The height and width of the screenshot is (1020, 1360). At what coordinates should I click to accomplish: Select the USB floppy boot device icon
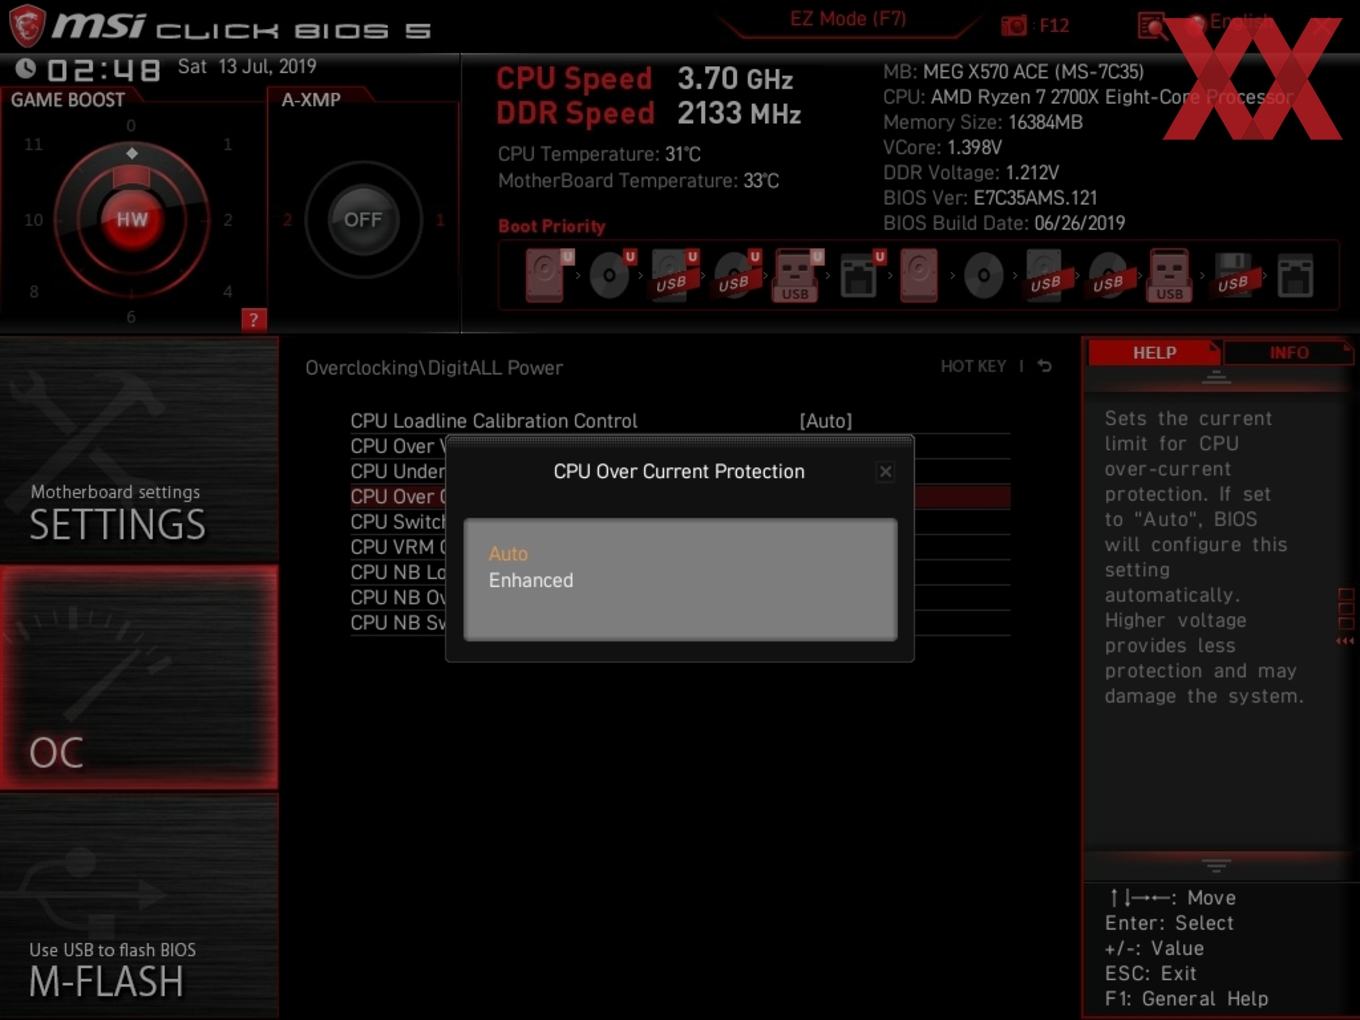click(1233, 275)
